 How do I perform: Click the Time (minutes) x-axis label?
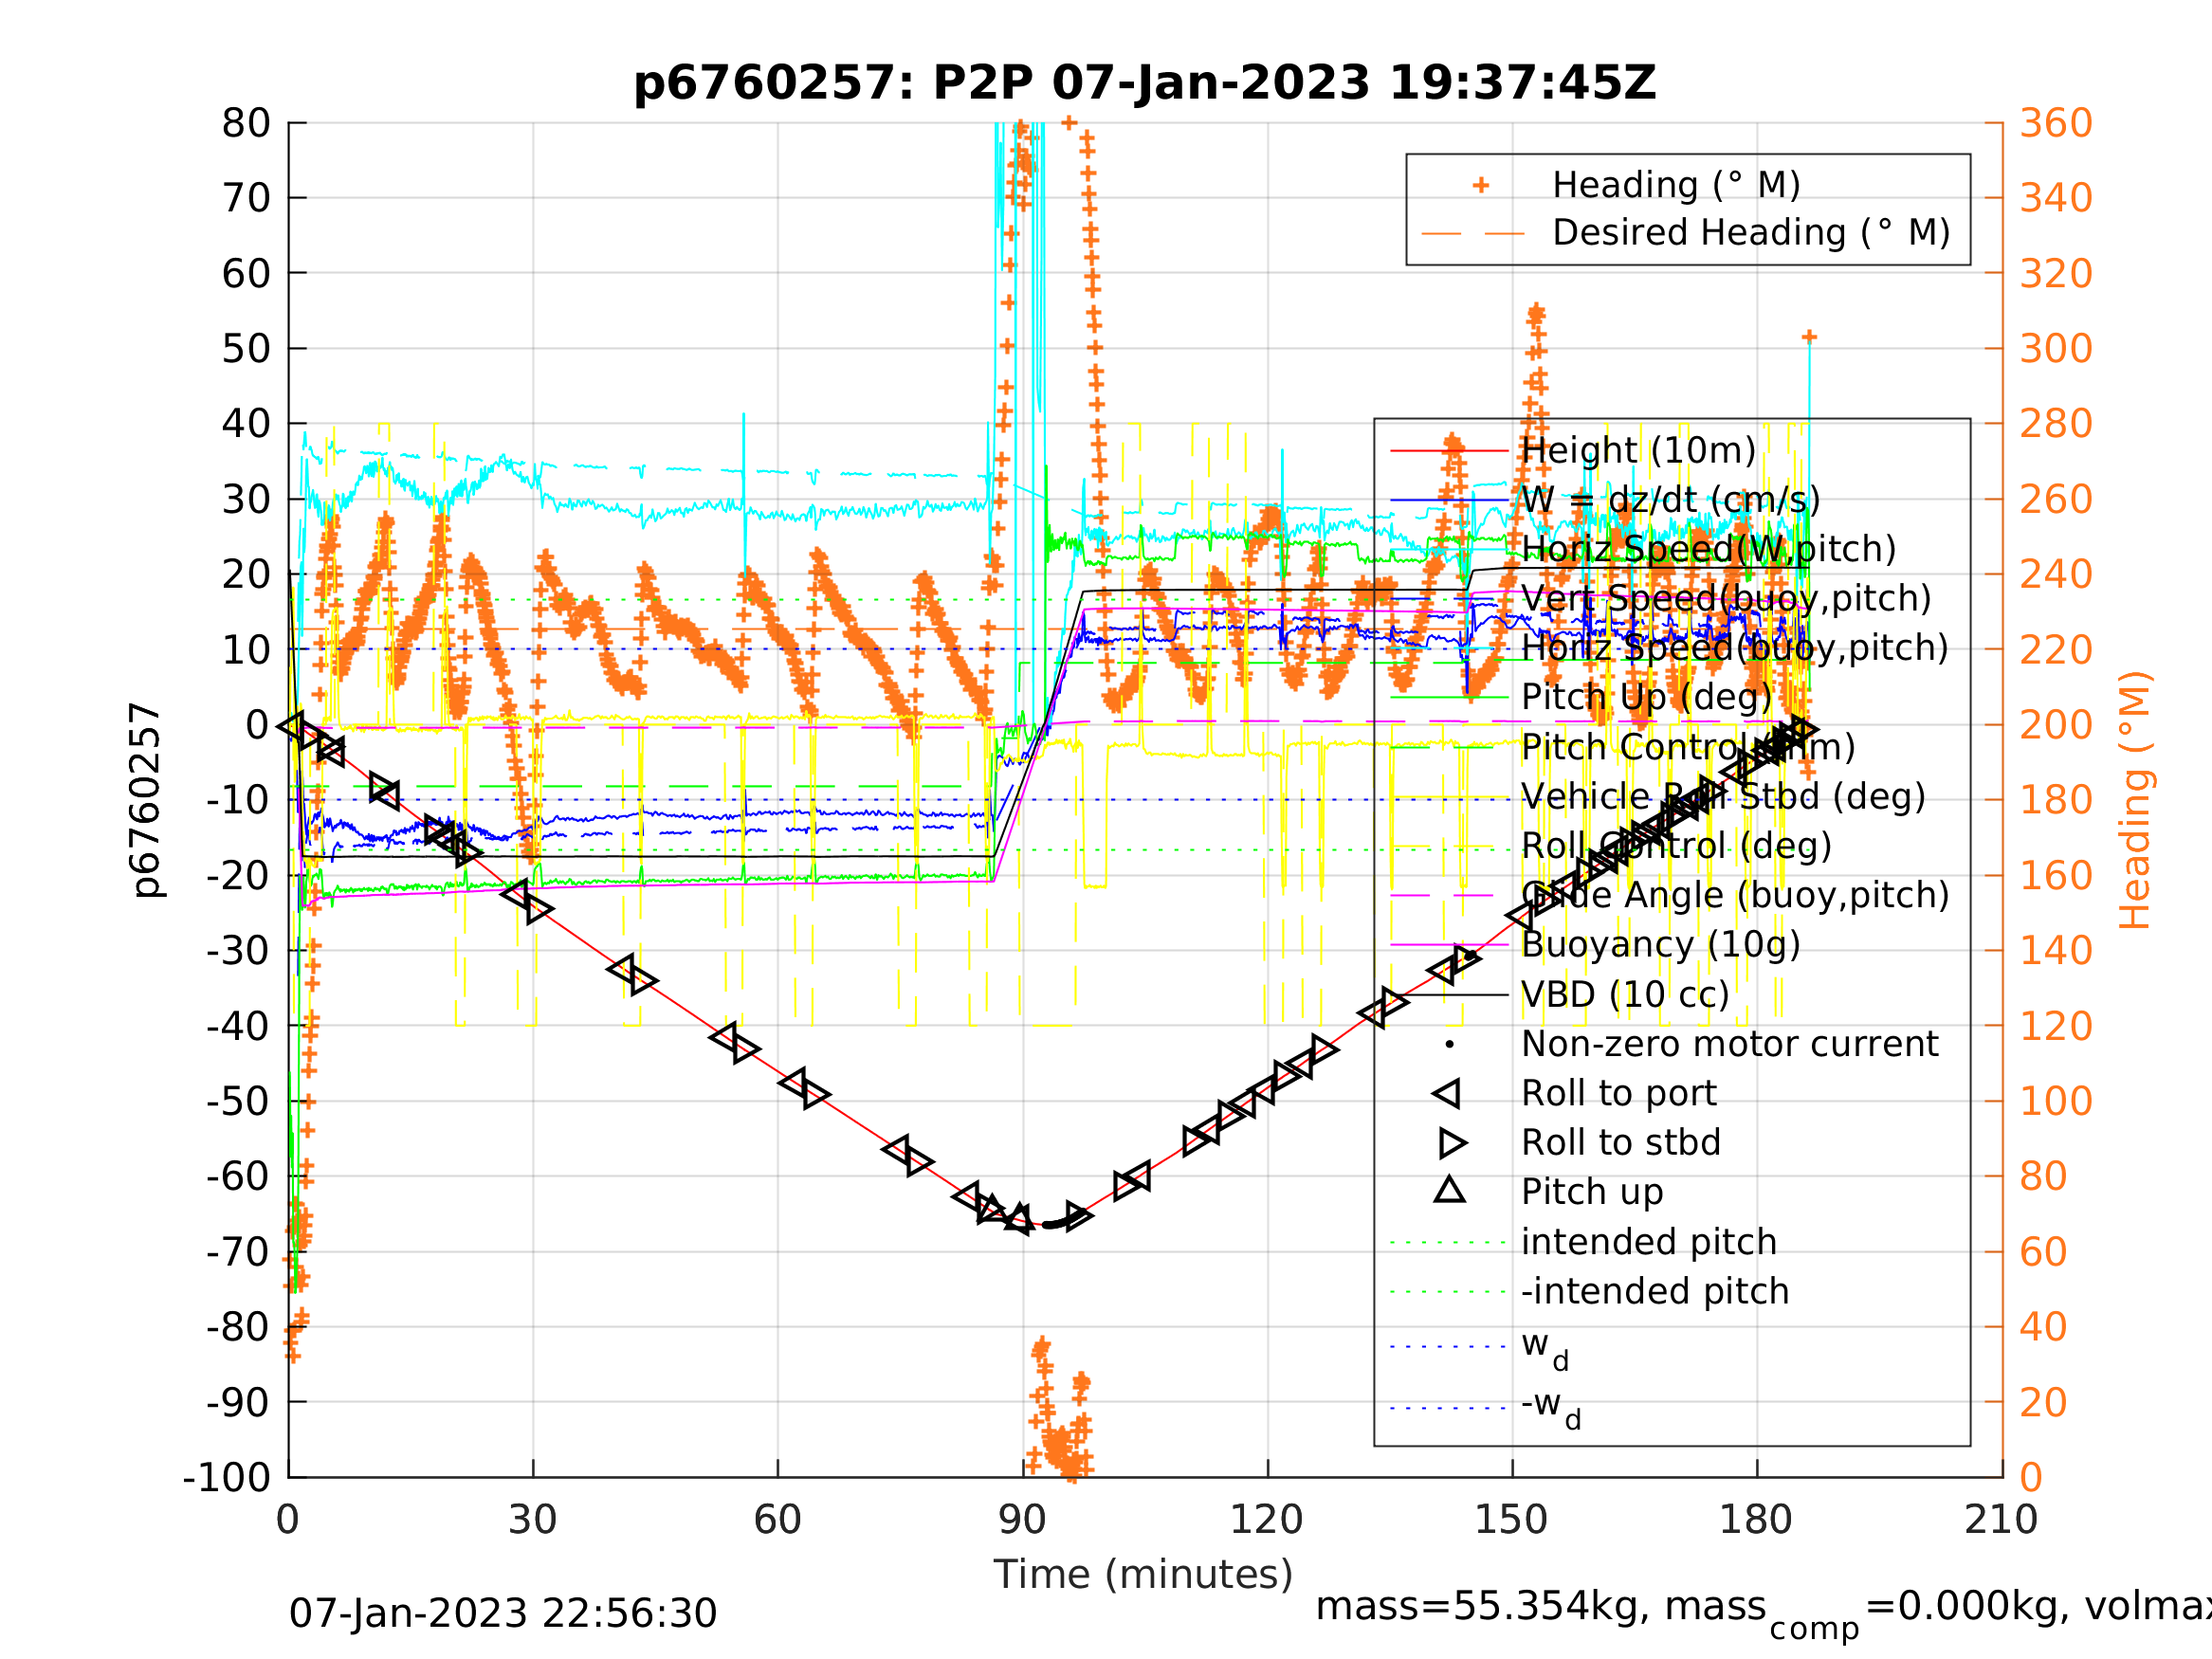1143,1575
